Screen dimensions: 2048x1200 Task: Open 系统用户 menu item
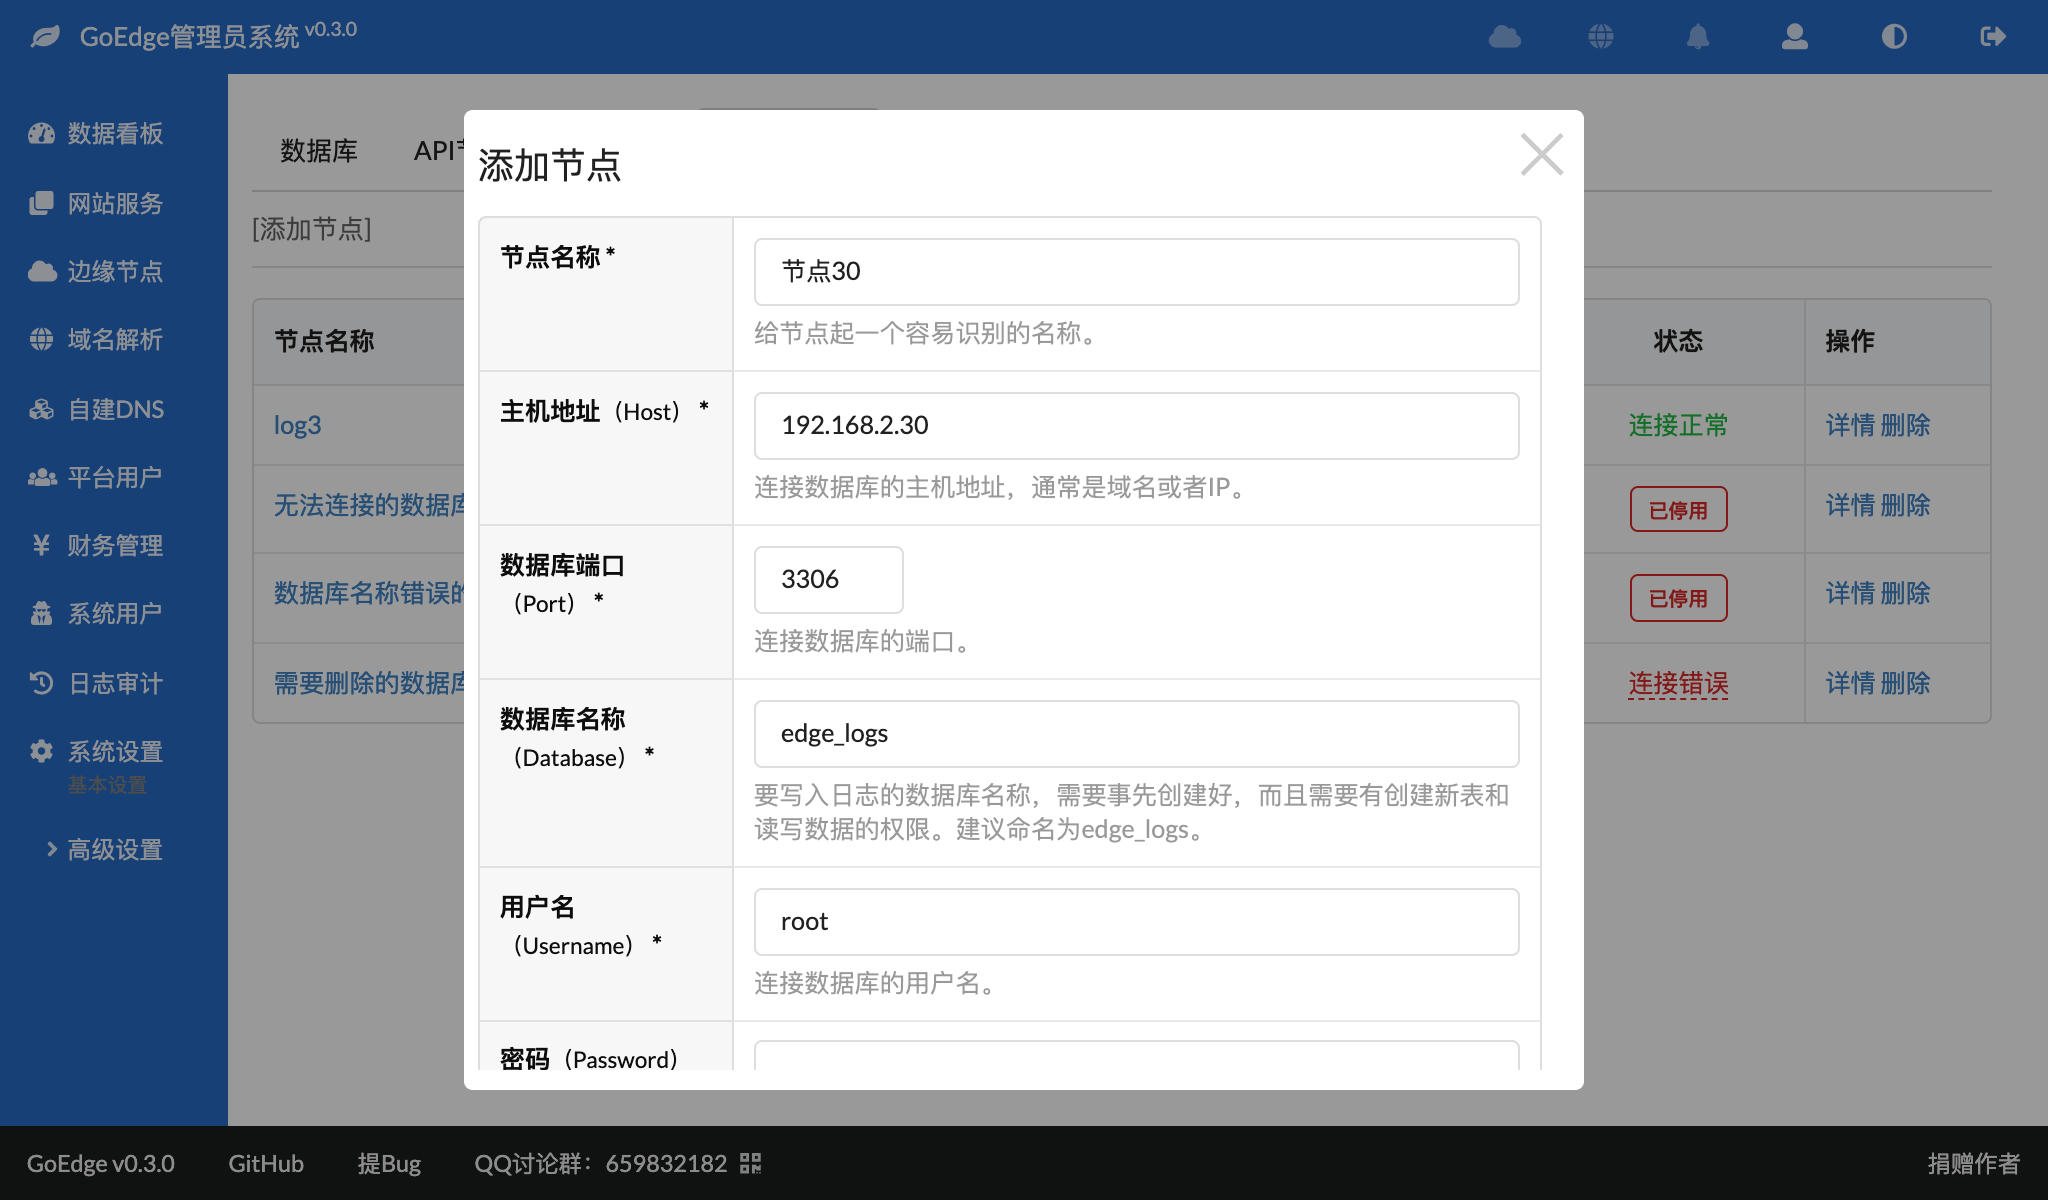[115, 613]
